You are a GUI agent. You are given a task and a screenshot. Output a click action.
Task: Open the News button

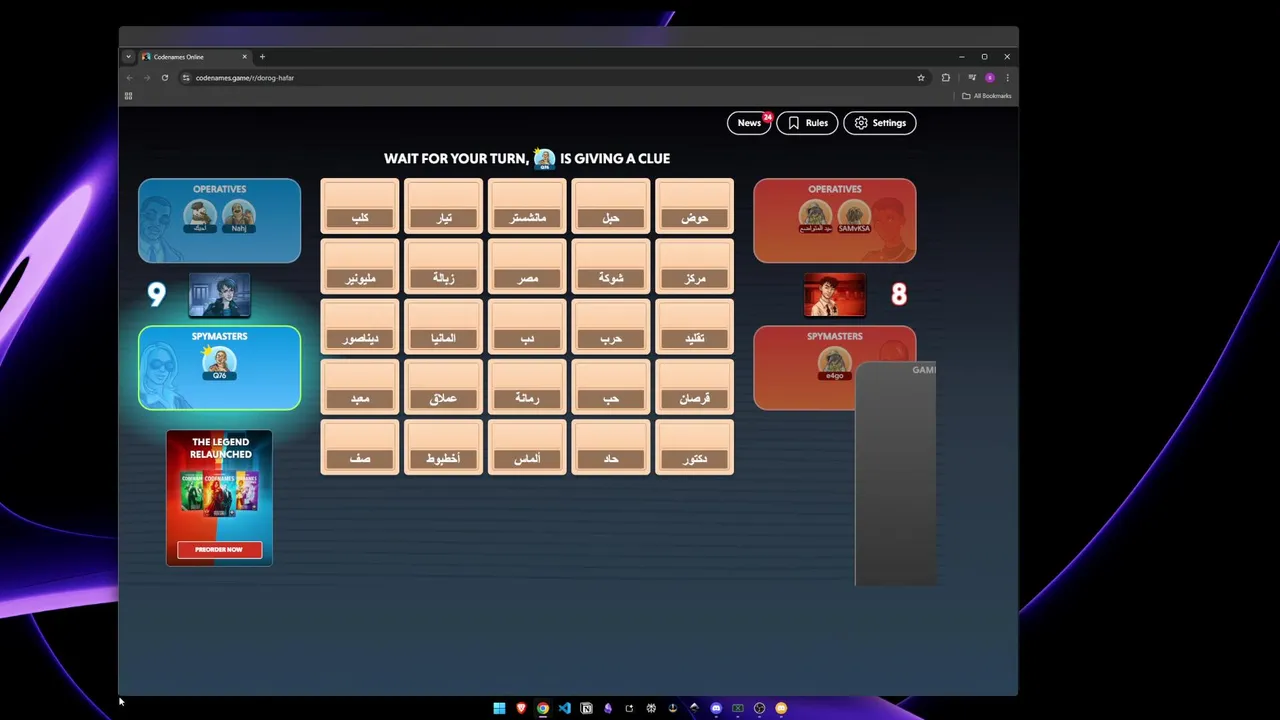[x=749, y=123]
